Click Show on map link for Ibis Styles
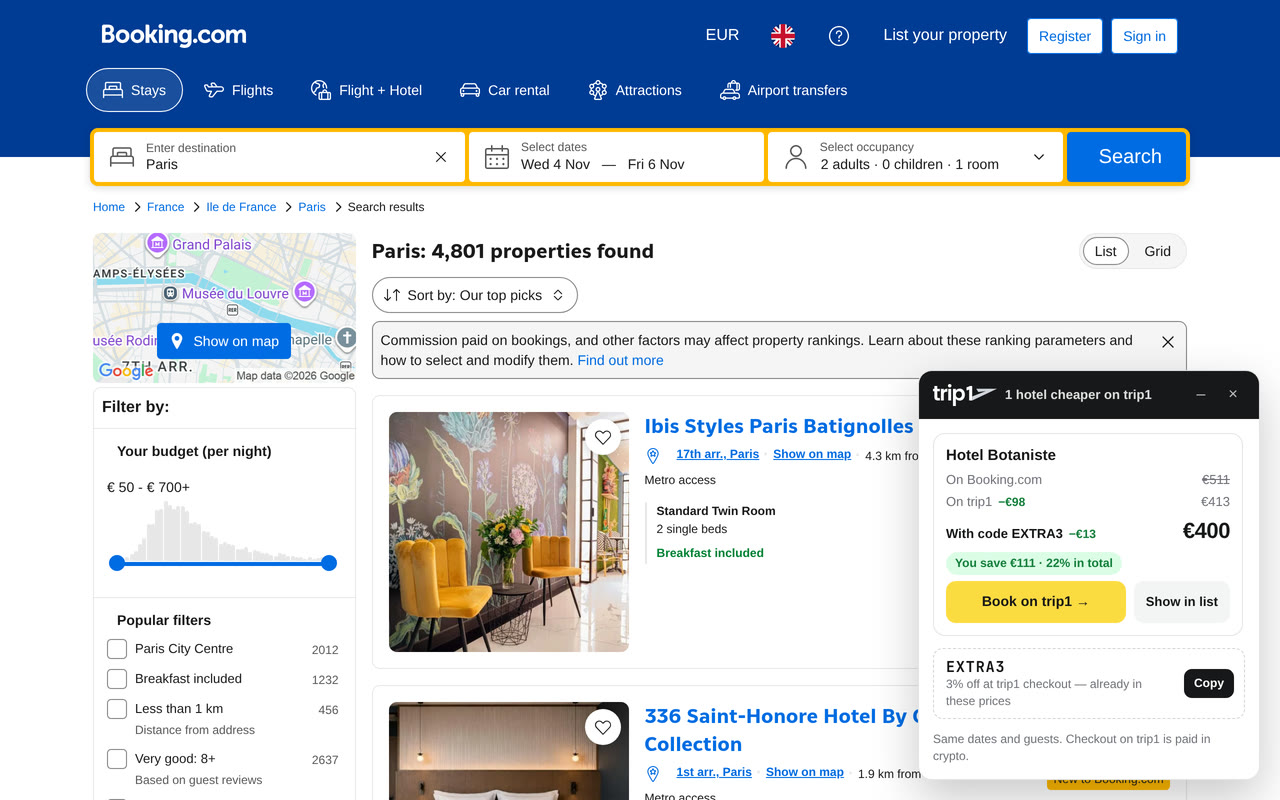The width and height of the screenshot is (1280, 800). 812,454
